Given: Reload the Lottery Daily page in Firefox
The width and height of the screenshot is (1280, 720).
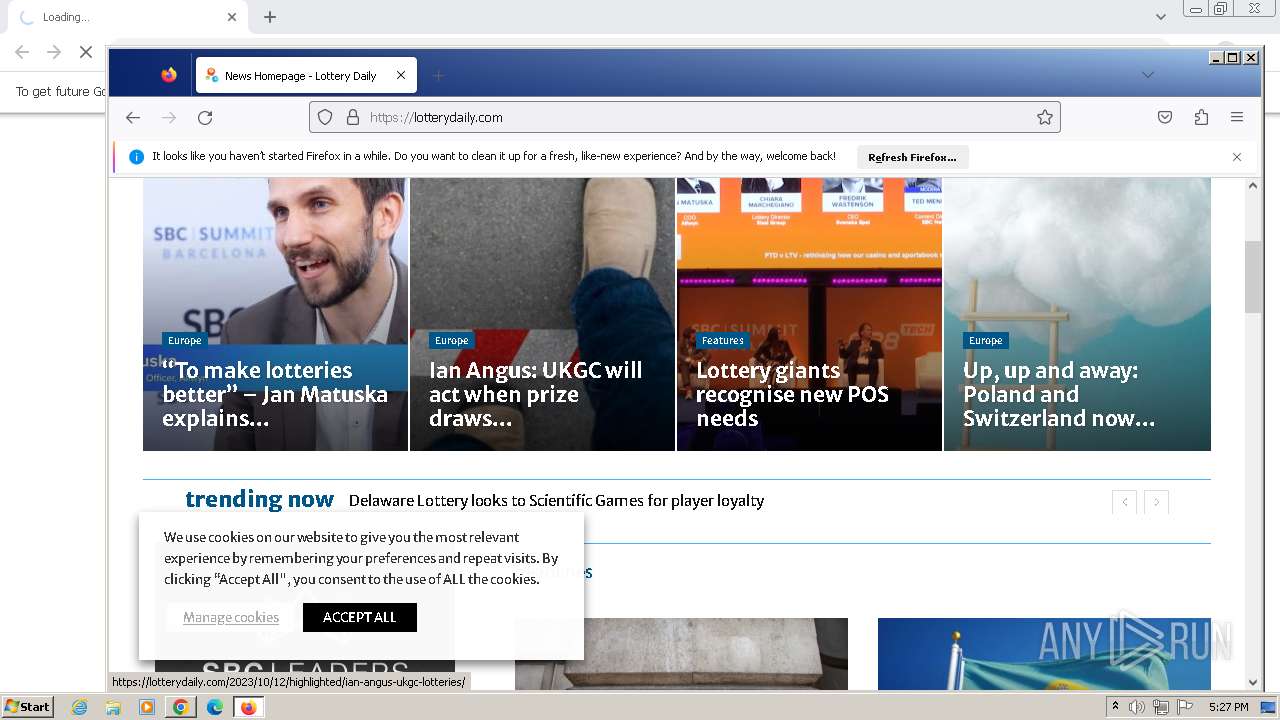Looking at the screenshot, I should point(205,117).
